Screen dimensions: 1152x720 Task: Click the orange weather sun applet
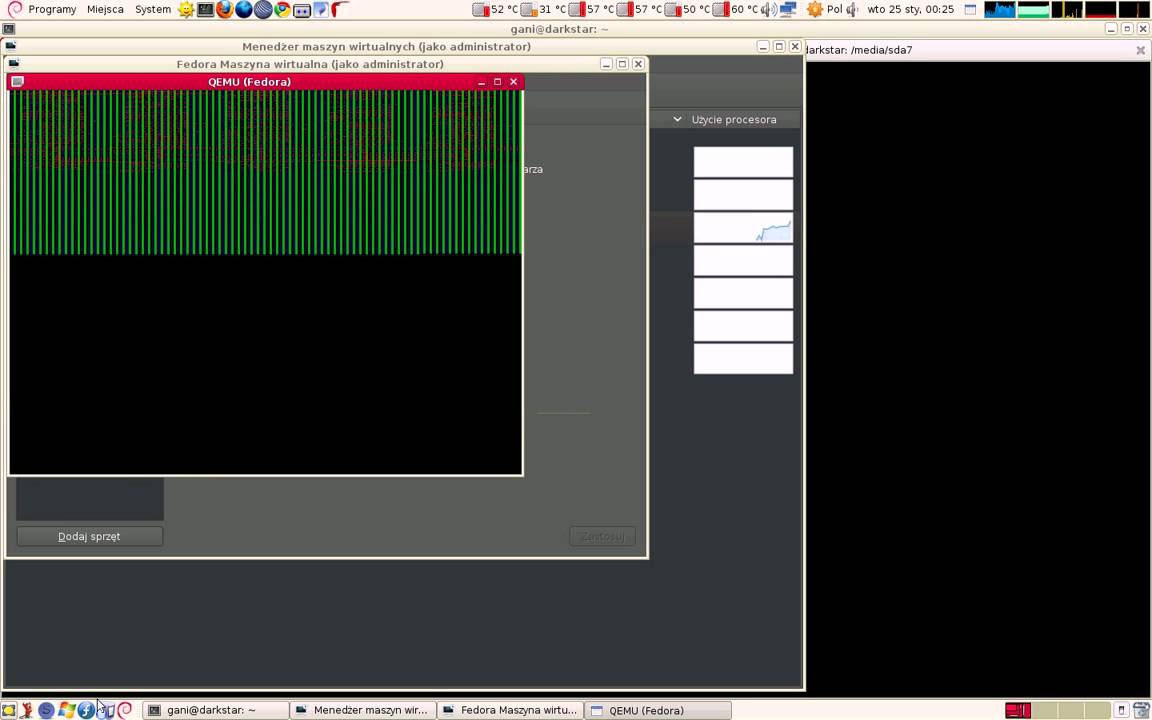click(x=815, y=10)
